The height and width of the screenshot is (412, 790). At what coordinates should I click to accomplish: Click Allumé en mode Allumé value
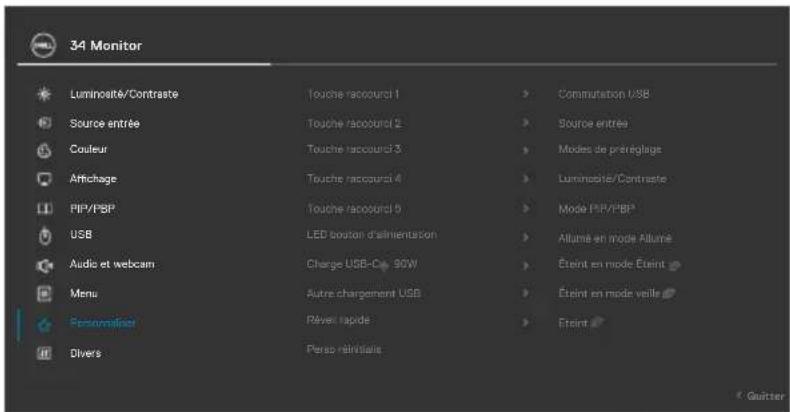click(615, 238)
